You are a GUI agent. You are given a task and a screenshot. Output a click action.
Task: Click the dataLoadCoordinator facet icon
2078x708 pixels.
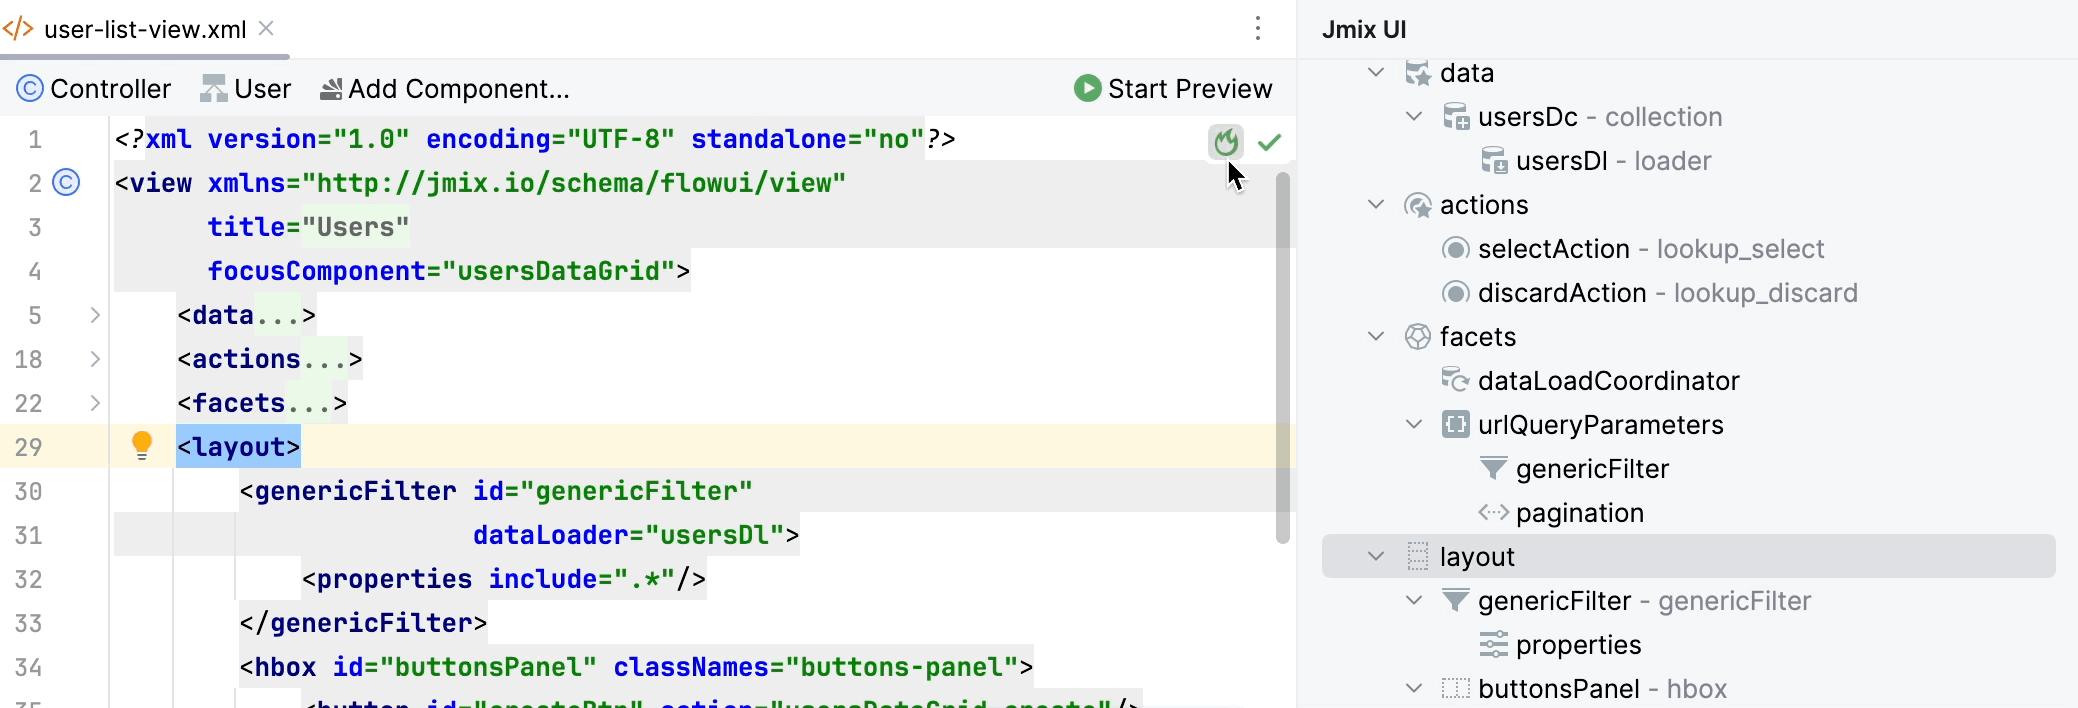pyautogui.click(x=1455, y=380)
